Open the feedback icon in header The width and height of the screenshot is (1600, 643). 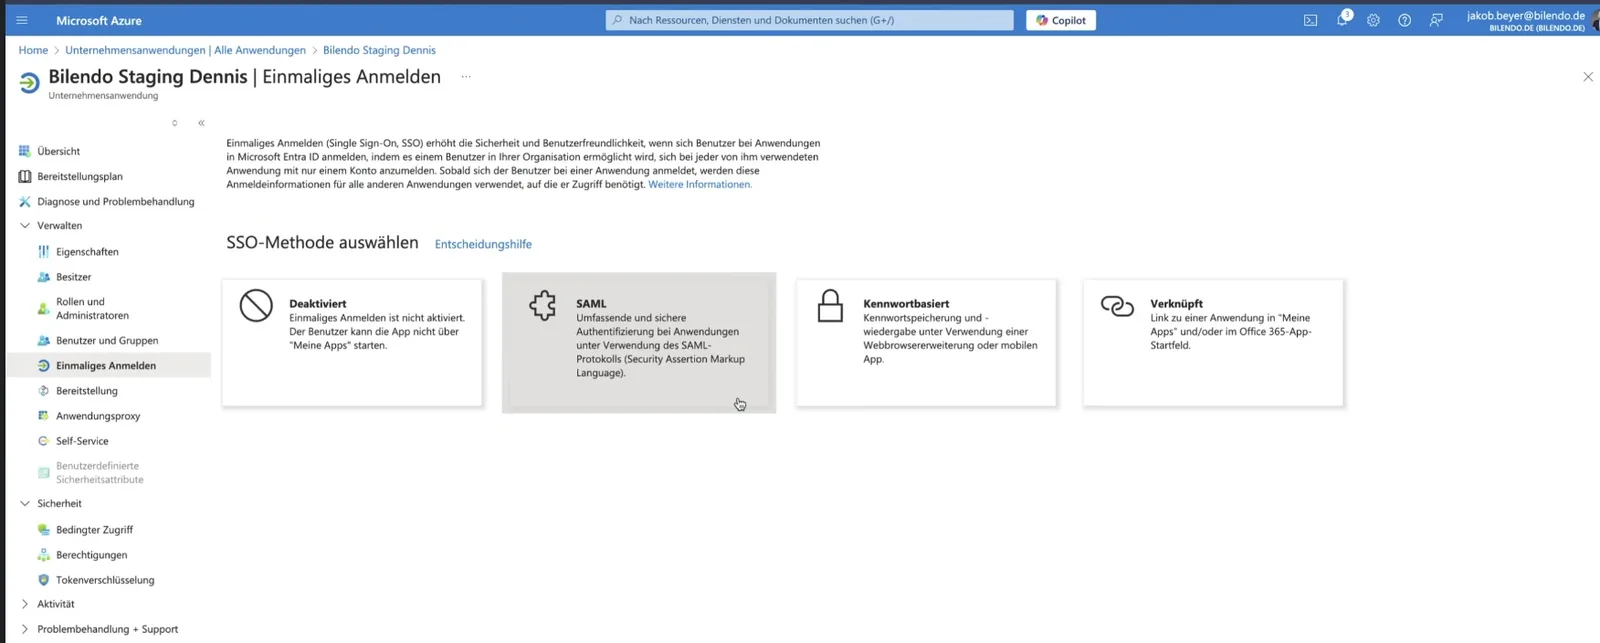coord(1436,20)
